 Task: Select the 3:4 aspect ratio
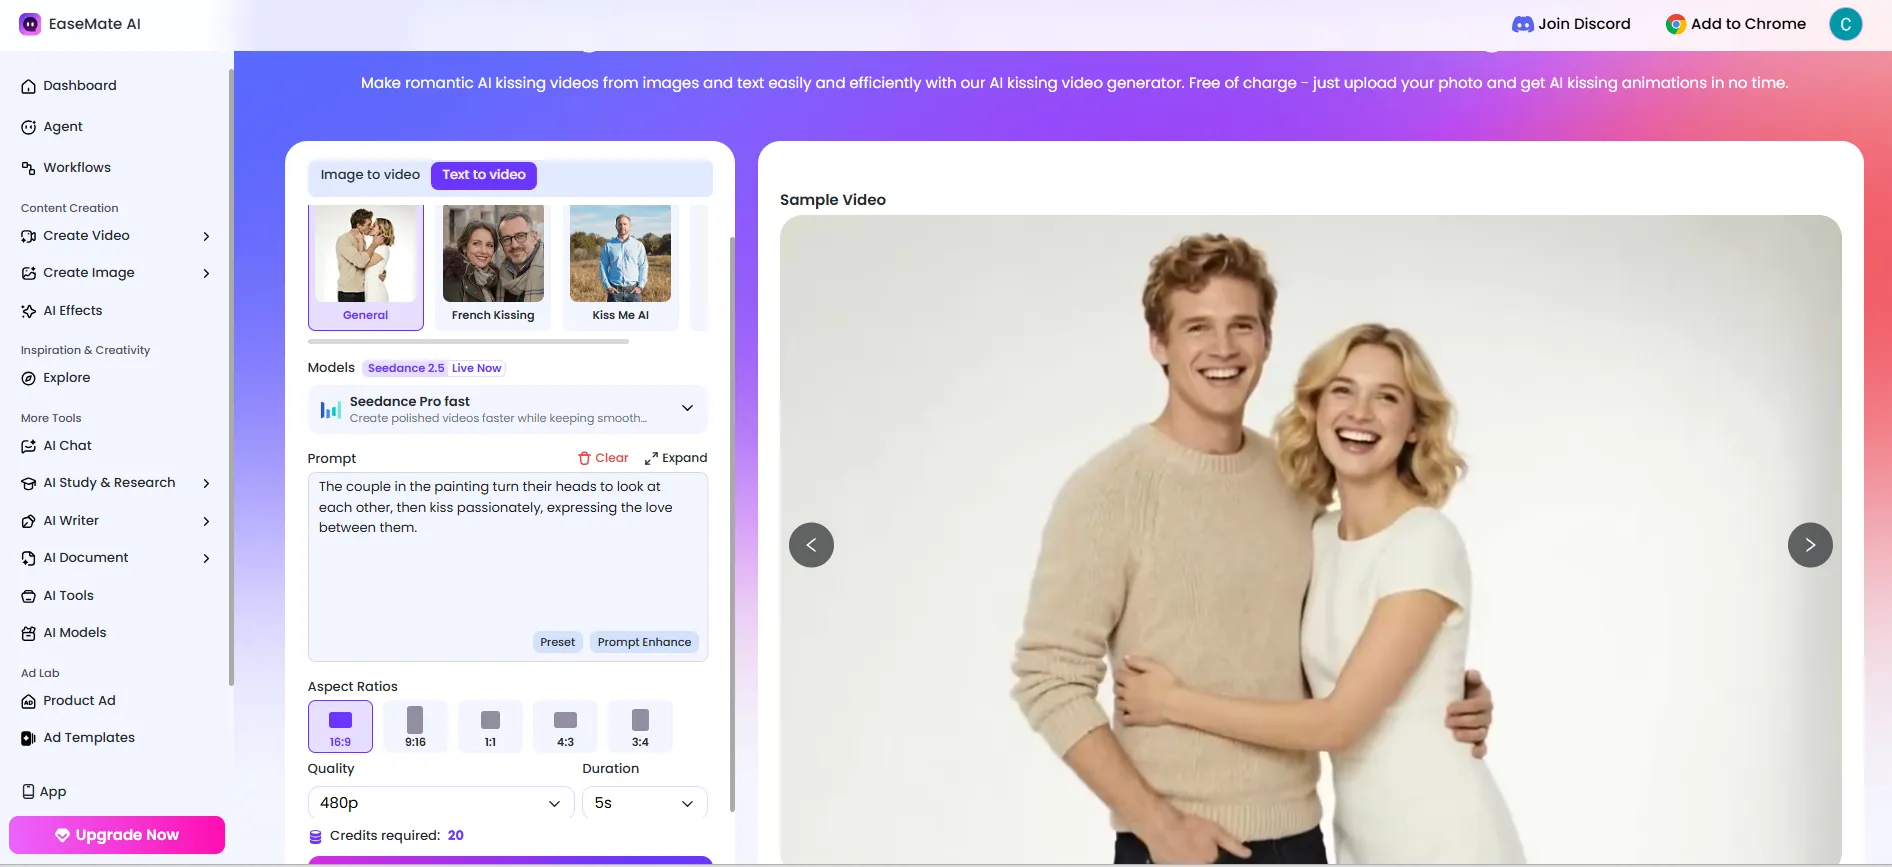point(640,726)
